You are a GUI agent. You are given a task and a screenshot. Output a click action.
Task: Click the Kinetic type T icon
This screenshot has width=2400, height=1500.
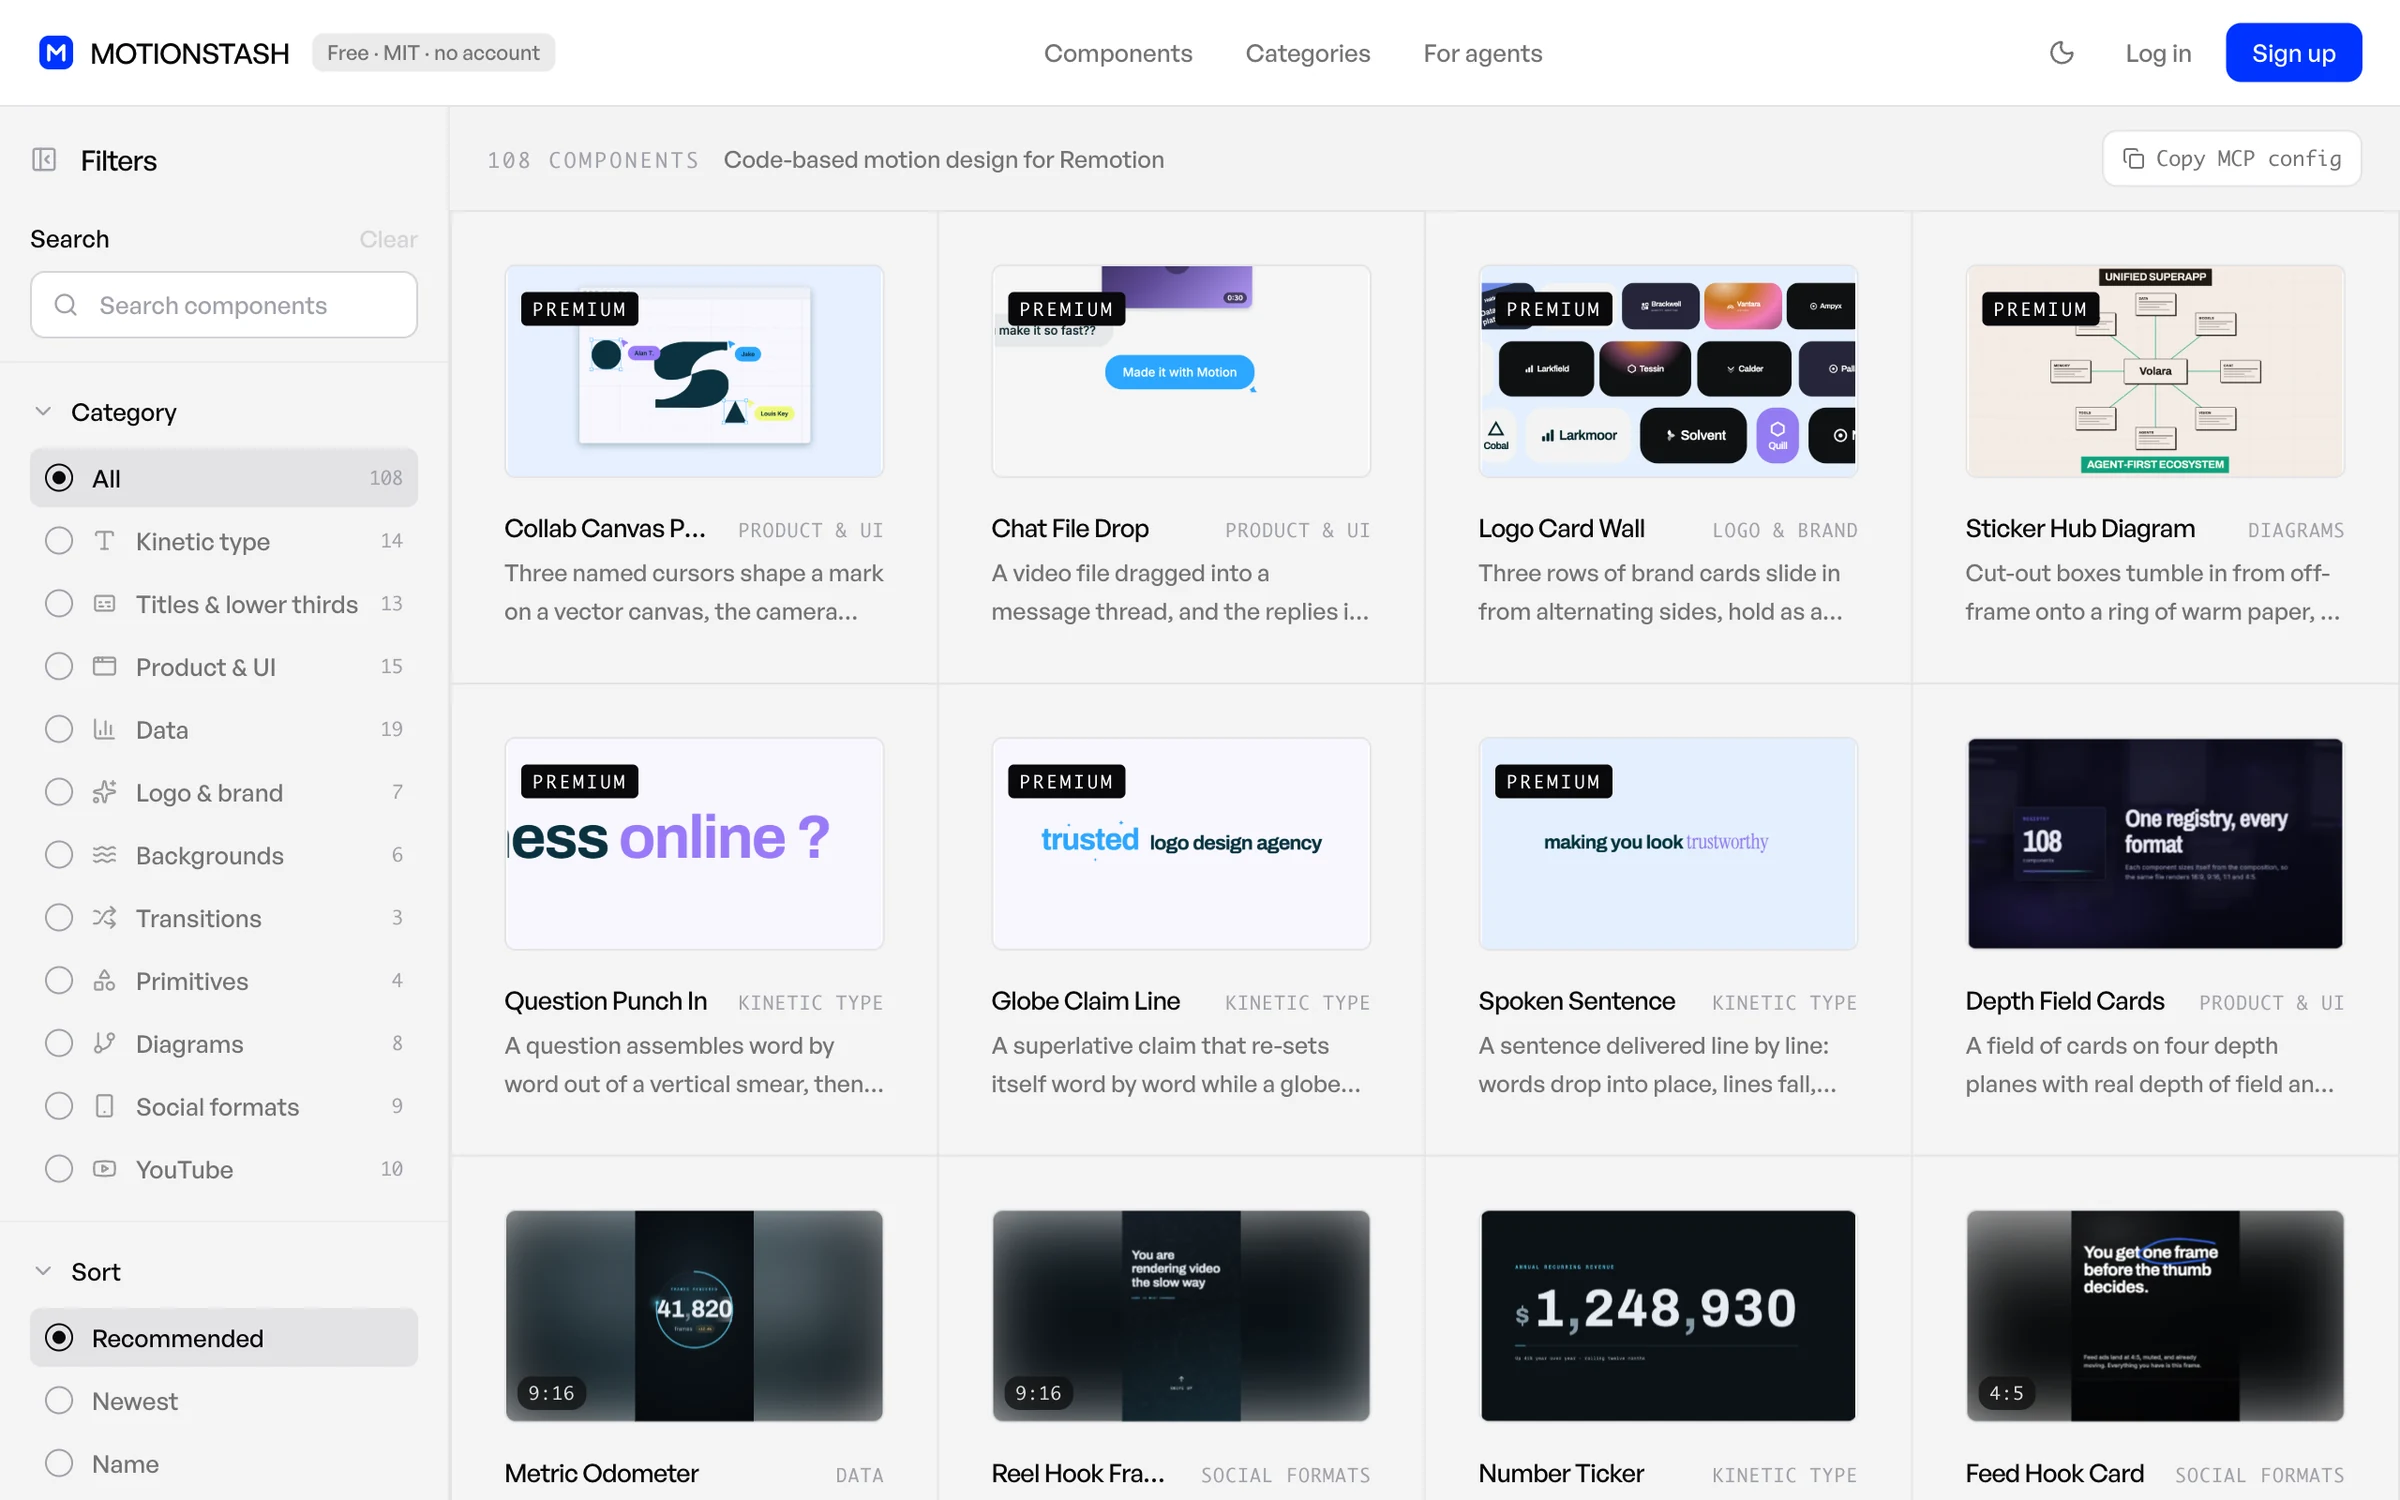[x=104, y=541]
